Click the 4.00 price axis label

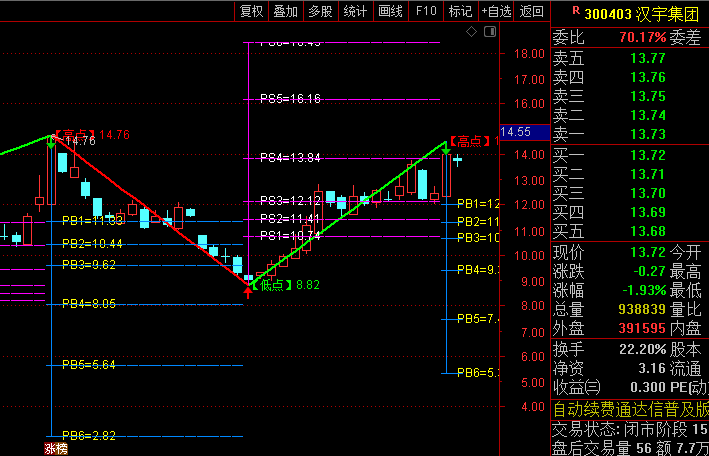[x=533, y=406]
